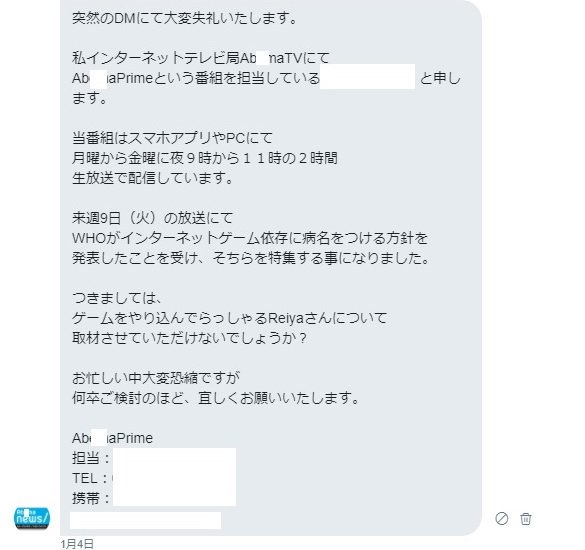This screenshot has height=550, width=585.
Task: Click the line お忙しい中大変恐縮ですが
Action: pos(156,378)
